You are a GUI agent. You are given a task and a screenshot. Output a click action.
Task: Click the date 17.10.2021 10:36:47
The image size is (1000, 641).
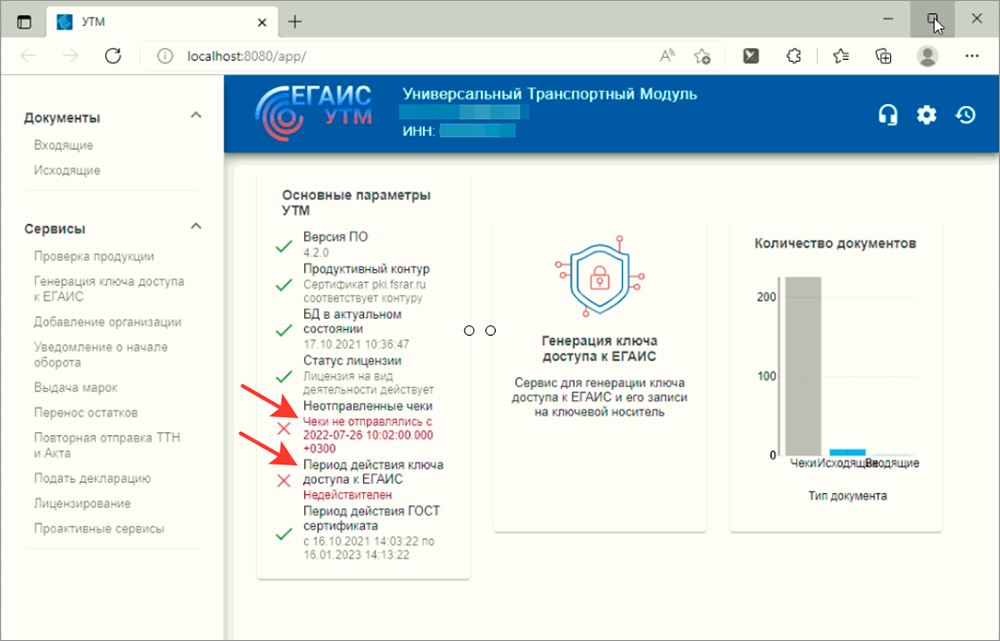[356, 344]
